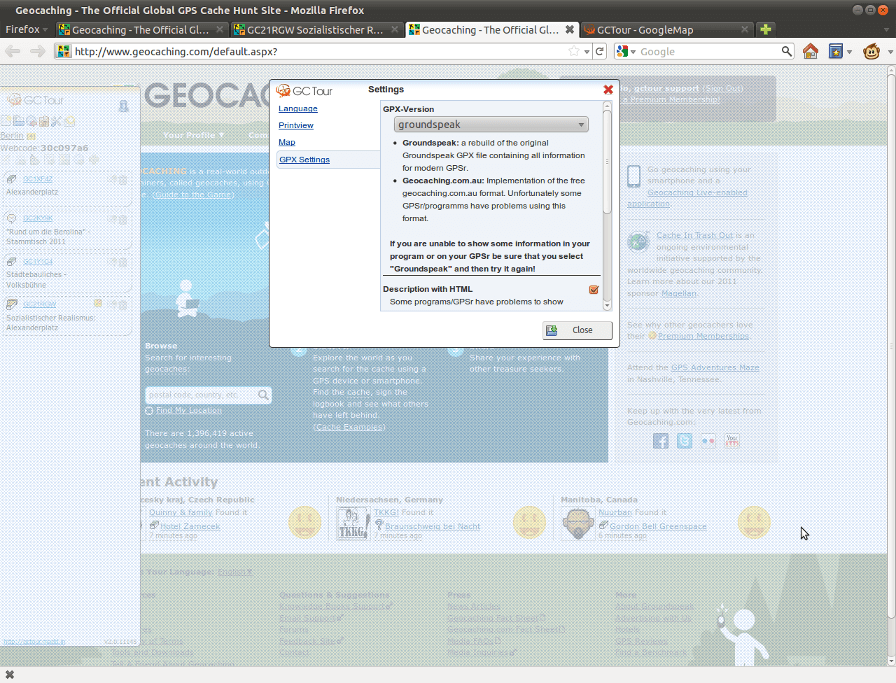Switch to GCTour - GoogleMap tab

[666, 30]
